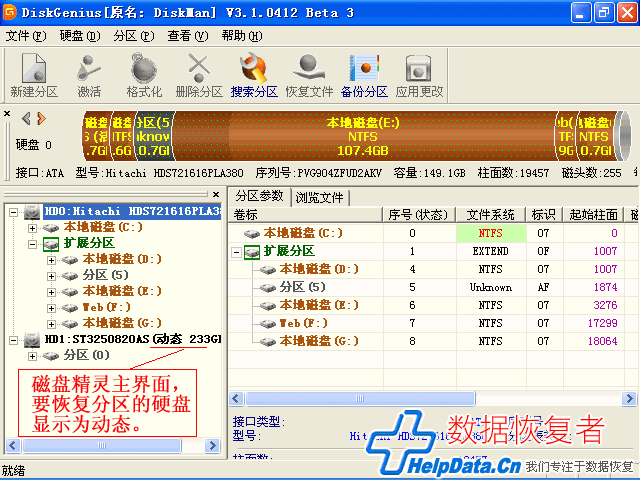Expand 本地磁盘(D:) in the tree
Viewport: 640px width, 480px height.
(x=51, y=260)
